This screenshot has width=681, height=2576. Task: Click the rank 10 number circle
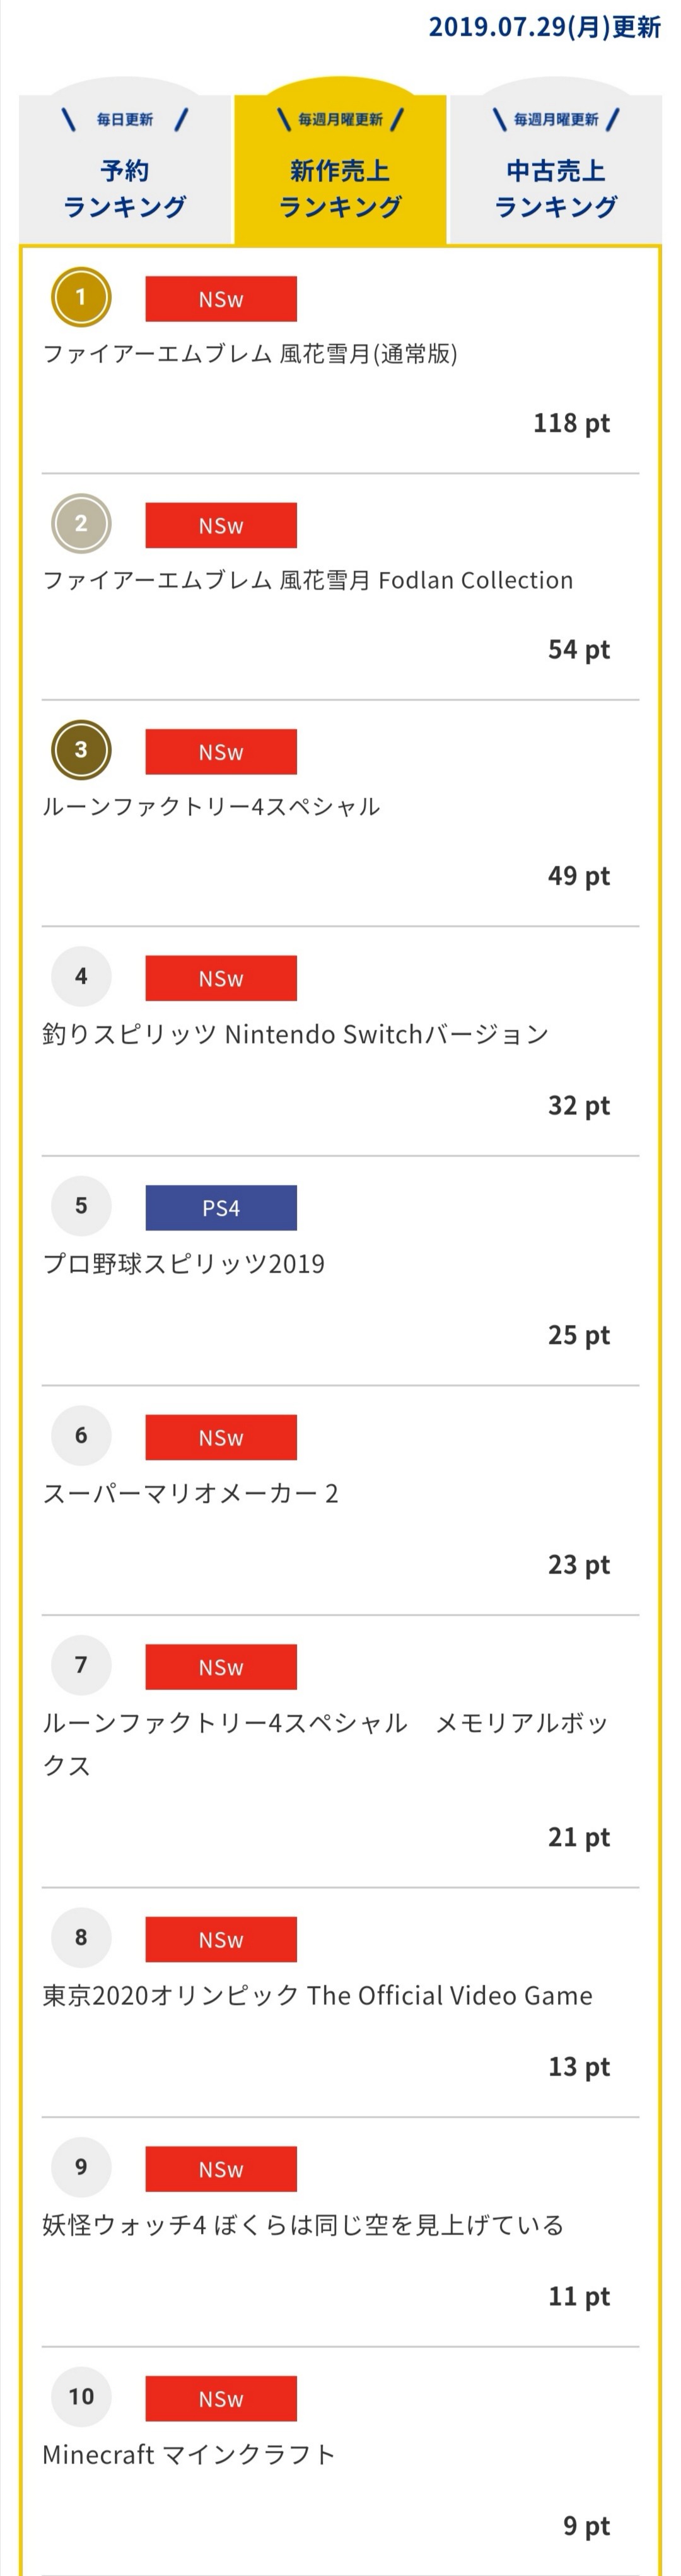[81, 2396]
